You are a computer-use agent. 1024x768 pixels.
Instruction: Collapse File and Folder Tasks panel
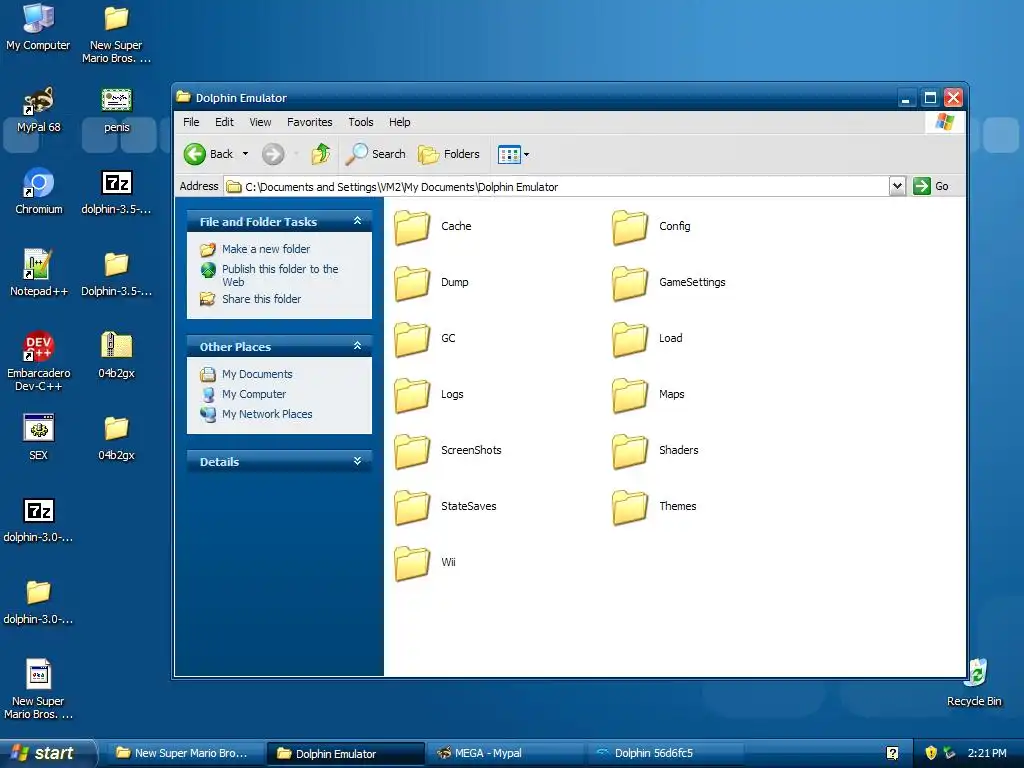click(357, 221)
